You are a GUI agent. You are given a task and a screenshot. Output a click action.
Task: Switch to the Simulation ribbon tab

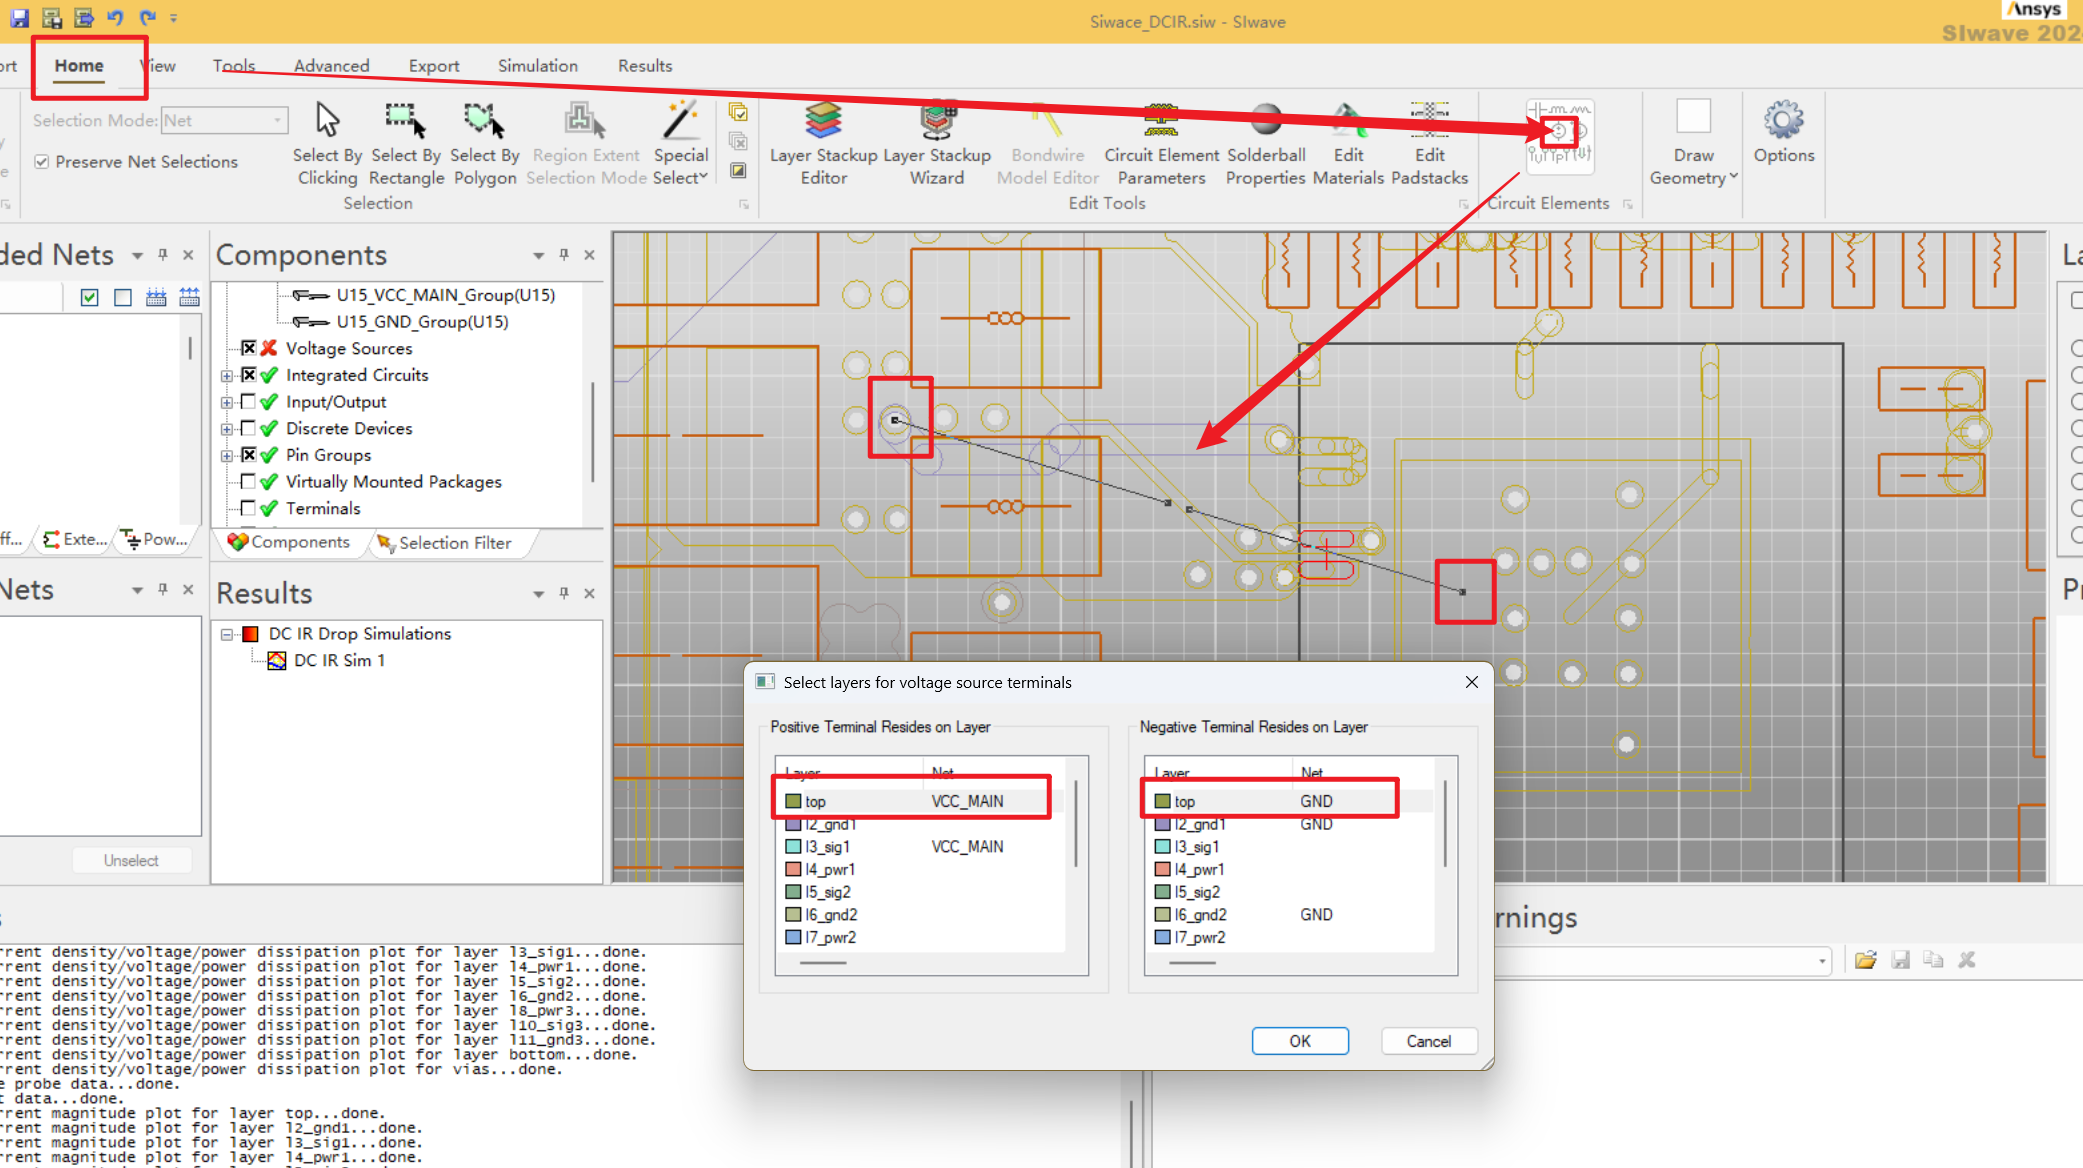tap(537, 66)
